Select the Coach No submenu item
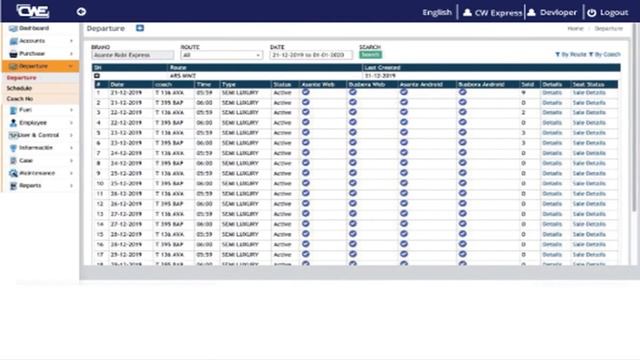 click(x=20, y=99)
